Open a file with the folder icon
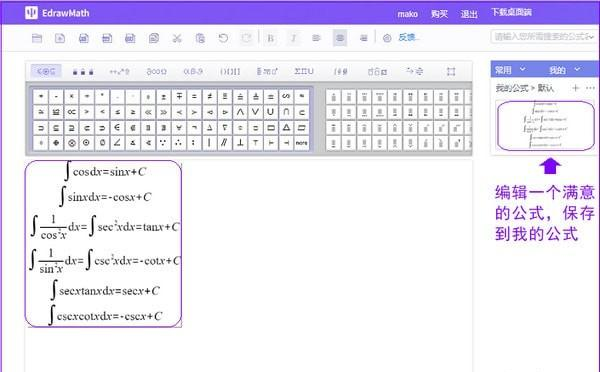The image size is (600, 372). 37,38
